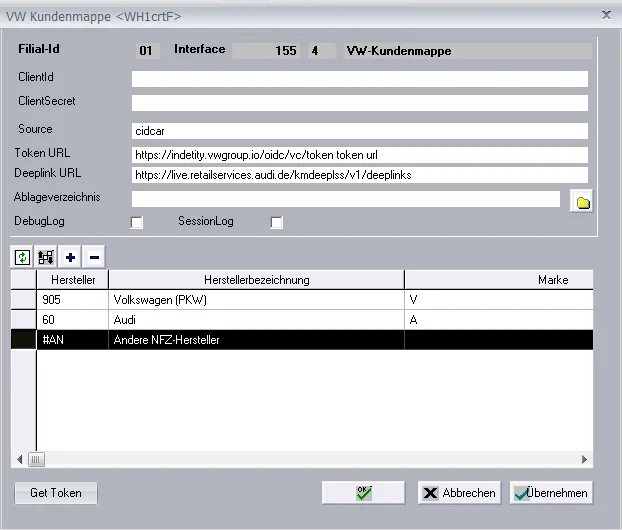The width and height of the screenshot is (622, 530).
Task: Remove a row with the minus icon
Action: click(x=94, y=257)
